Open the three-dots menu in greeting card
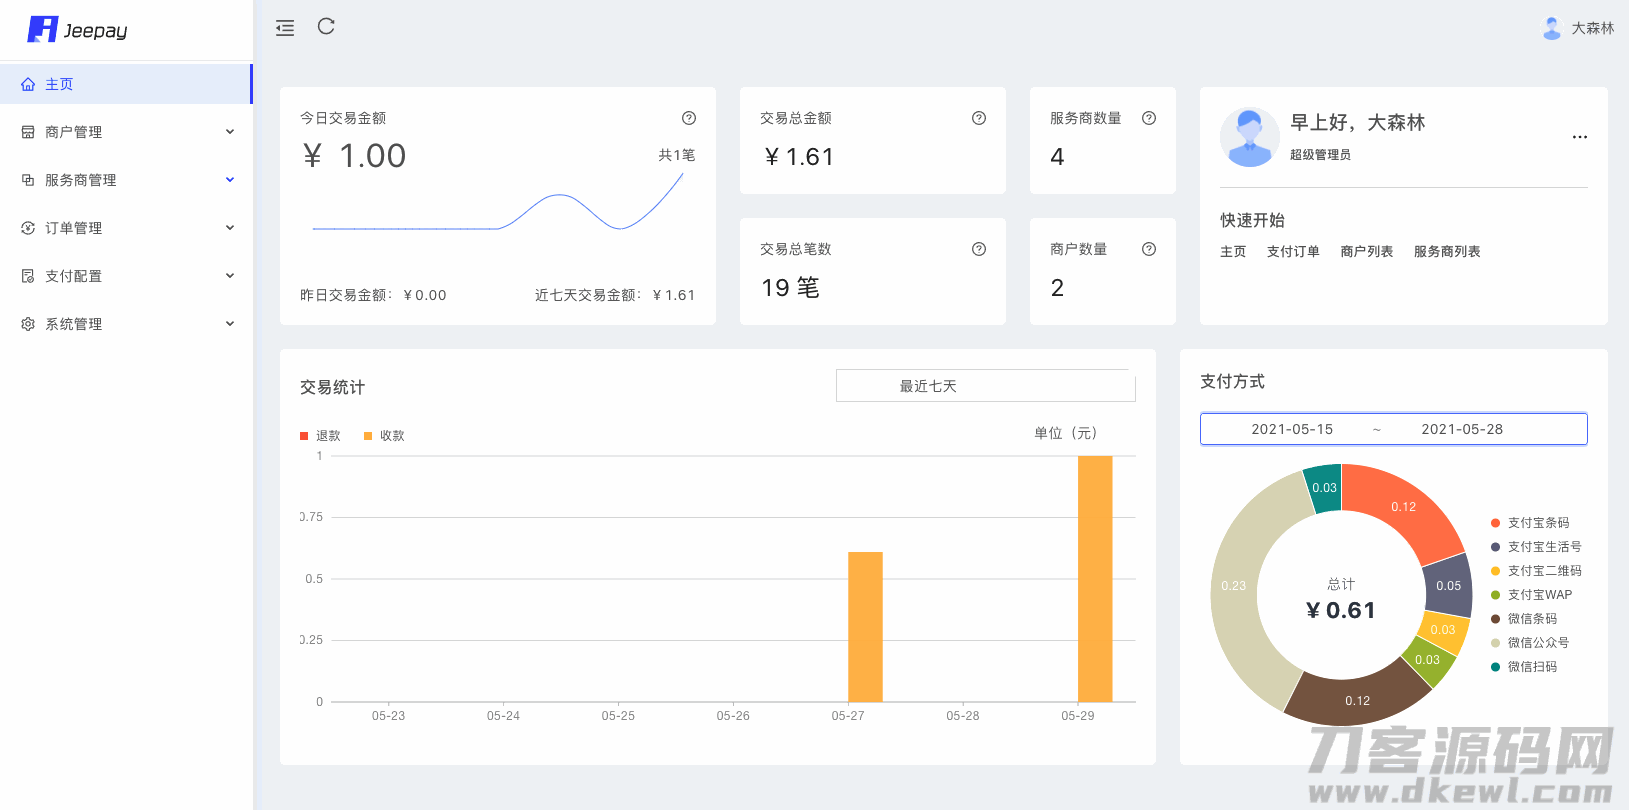This screenshot has width=1629, height=810. (x=1579, y=137)
